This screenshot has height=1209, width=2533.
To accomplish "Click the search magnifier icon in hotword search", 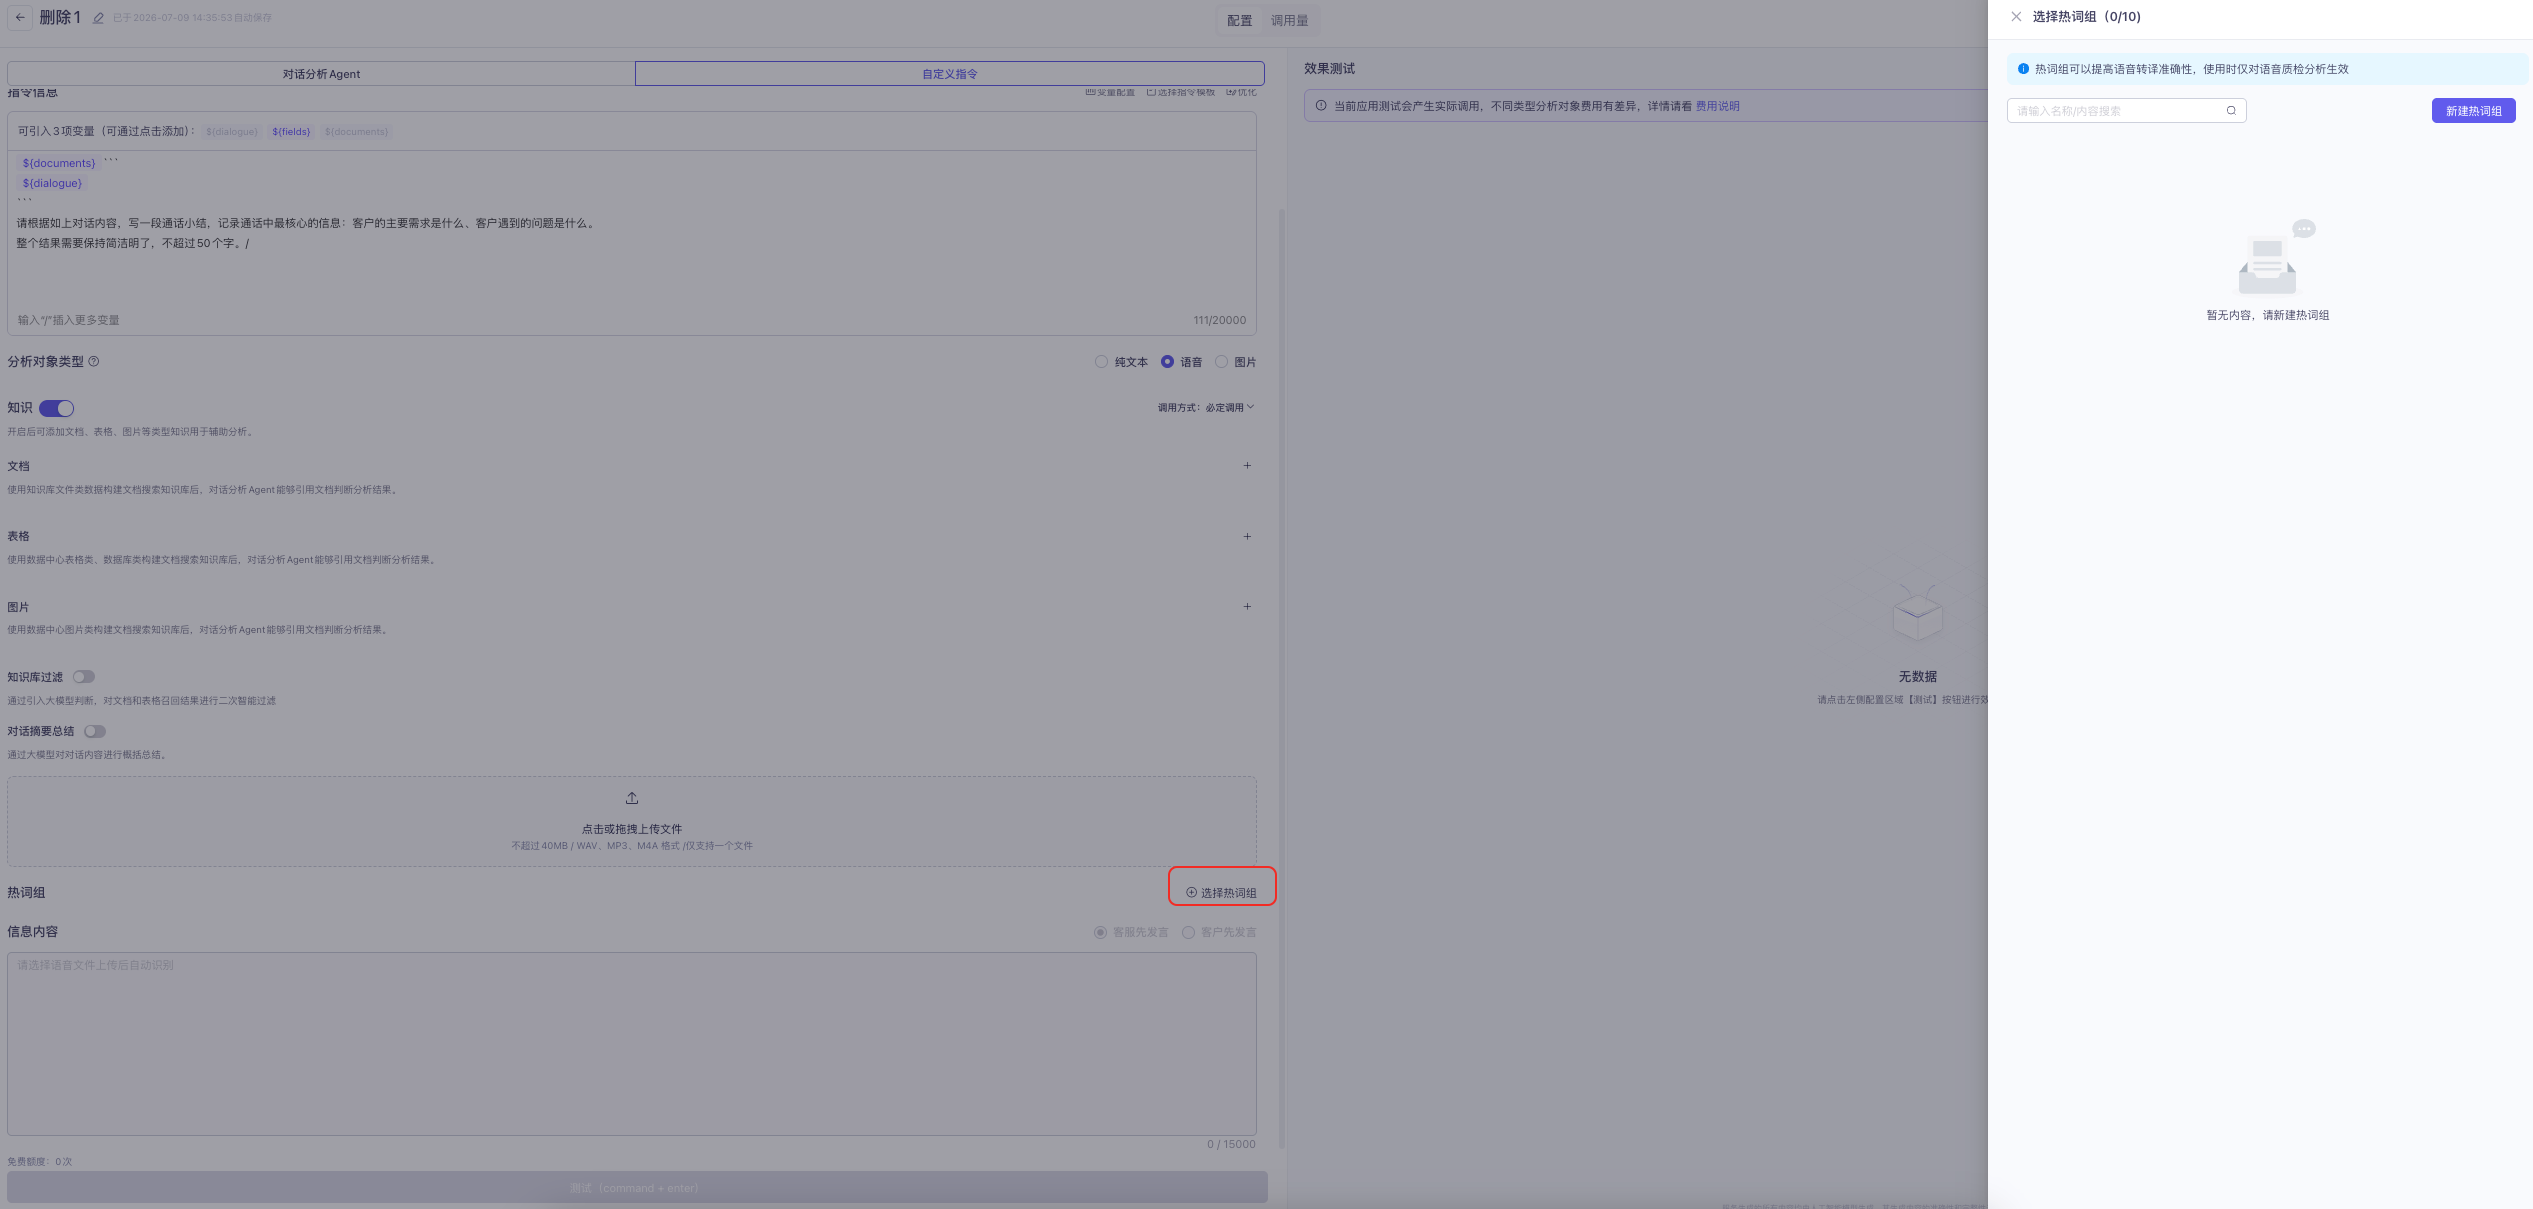I will click(2231, 111).
